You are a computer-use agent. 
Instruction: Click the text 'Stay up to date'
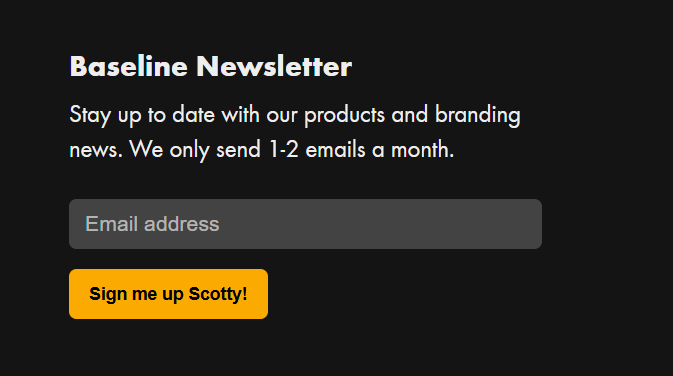click(x=142, y=115)
